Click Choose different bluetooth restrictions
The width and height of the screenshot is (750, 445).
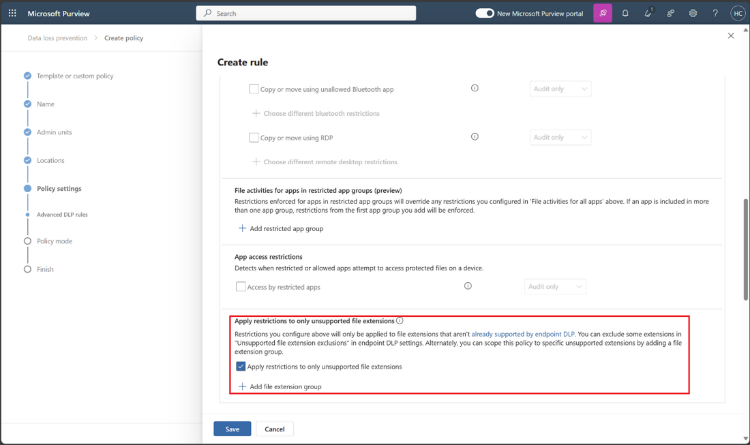[x=316, y=113]
